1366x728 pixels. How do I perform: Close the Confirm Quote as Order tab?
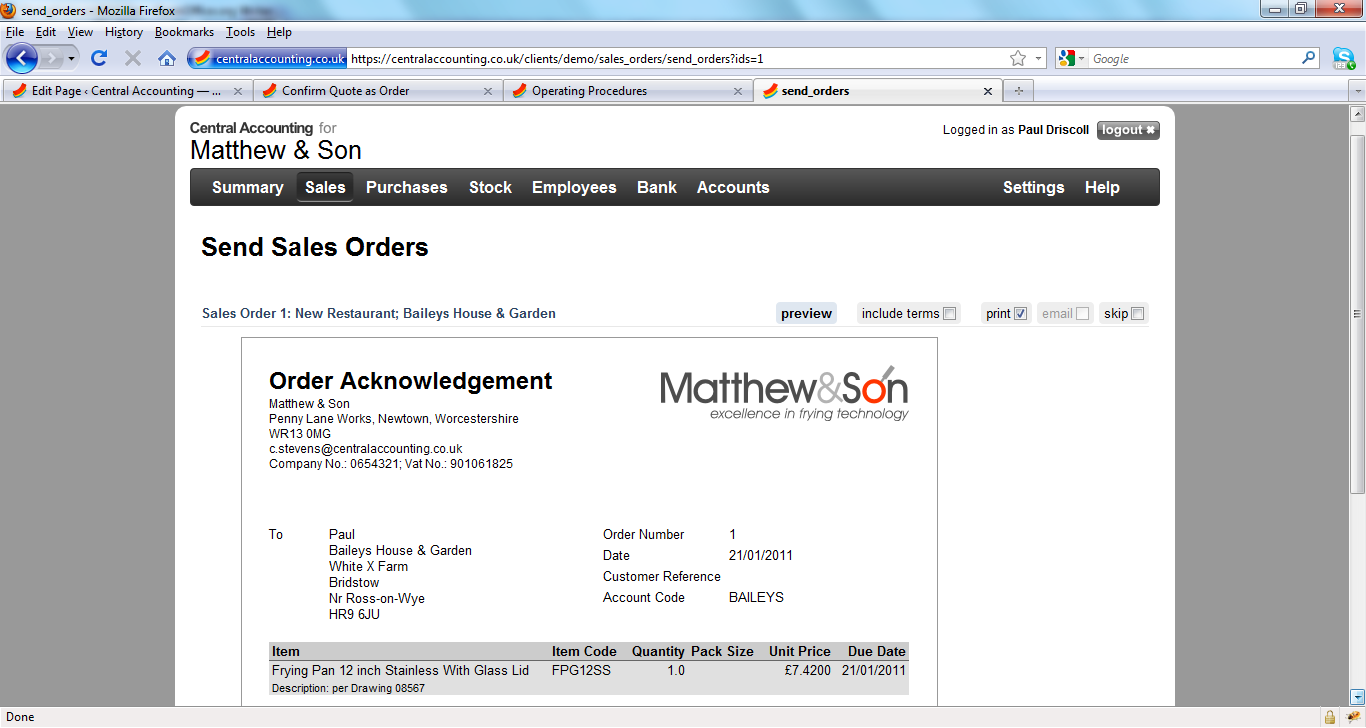[x=488, y=91]
